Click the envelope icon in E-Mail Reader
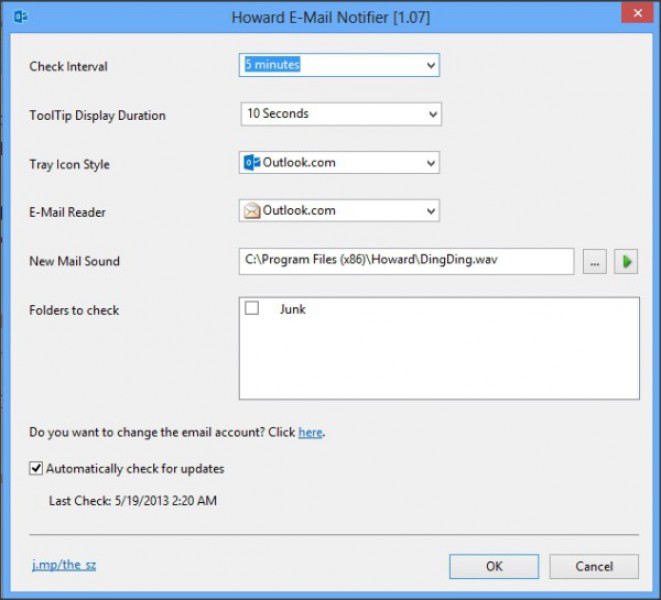 point(251,211)
